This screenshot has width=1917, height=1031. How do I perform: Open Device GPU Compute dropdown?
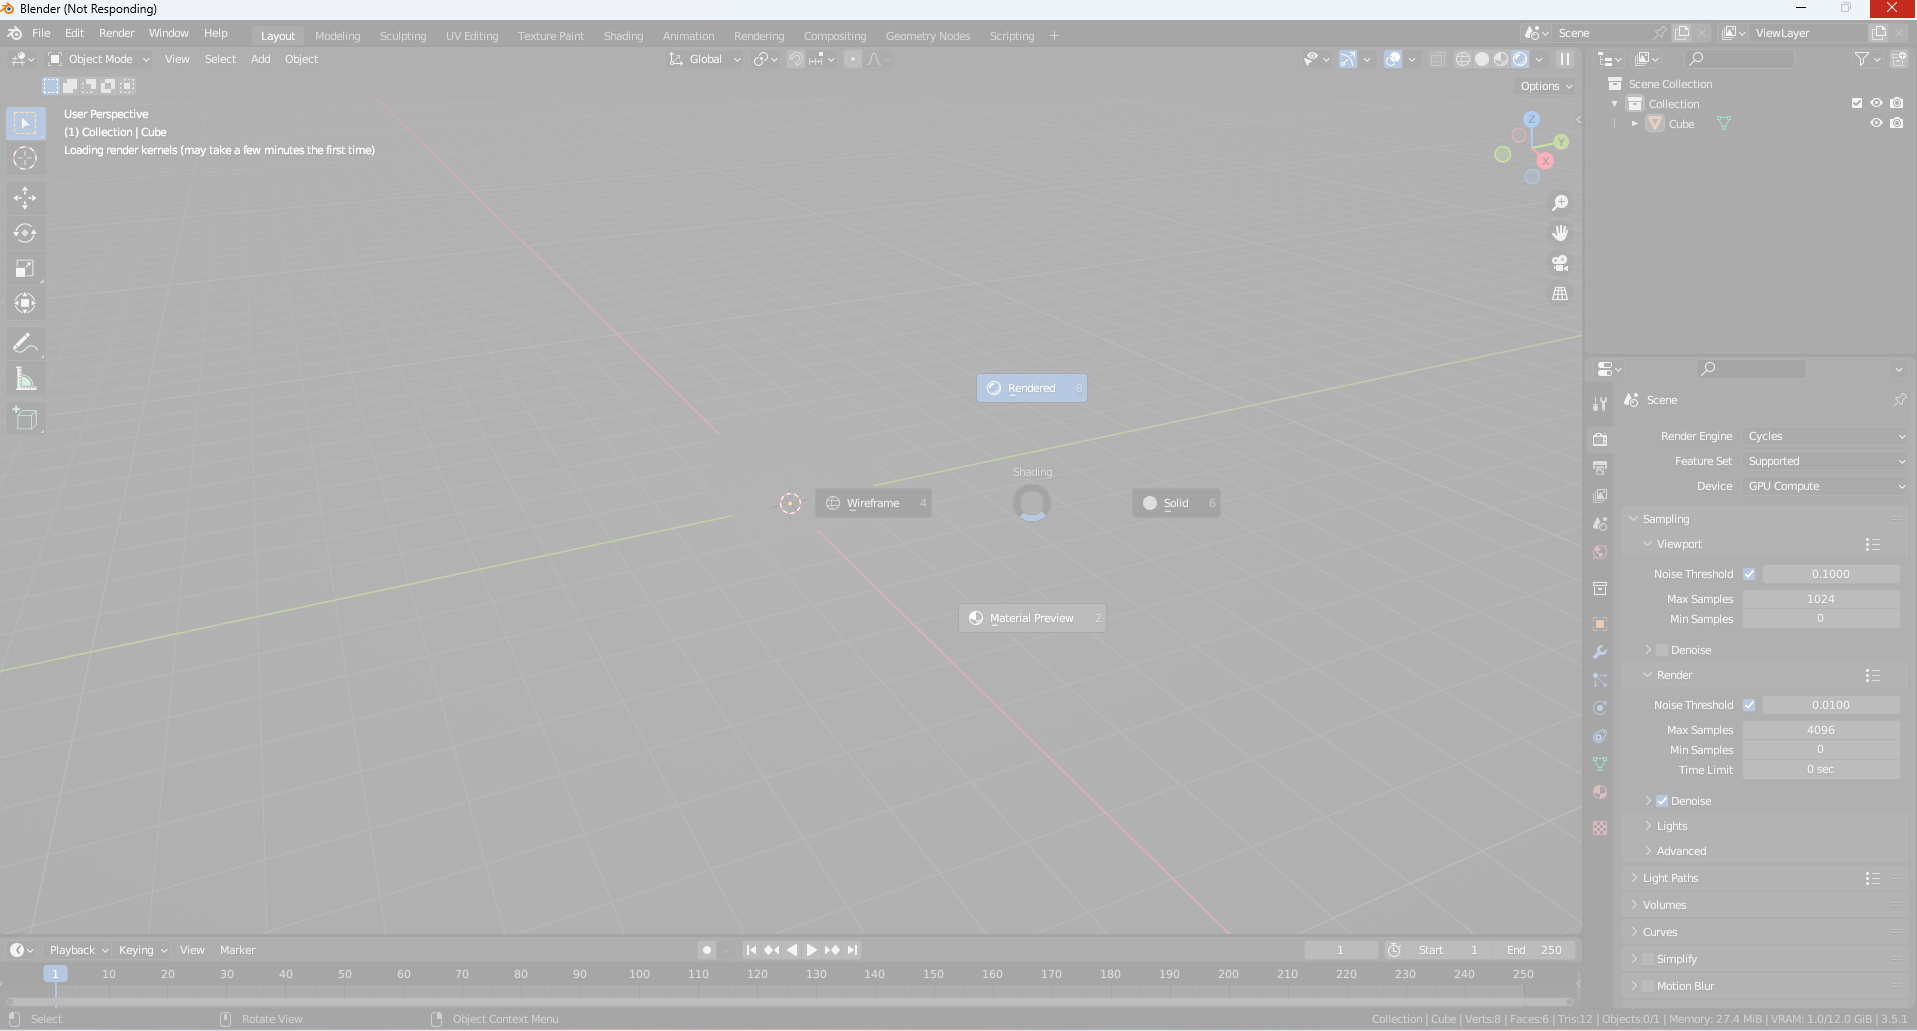click(1826, 486)
